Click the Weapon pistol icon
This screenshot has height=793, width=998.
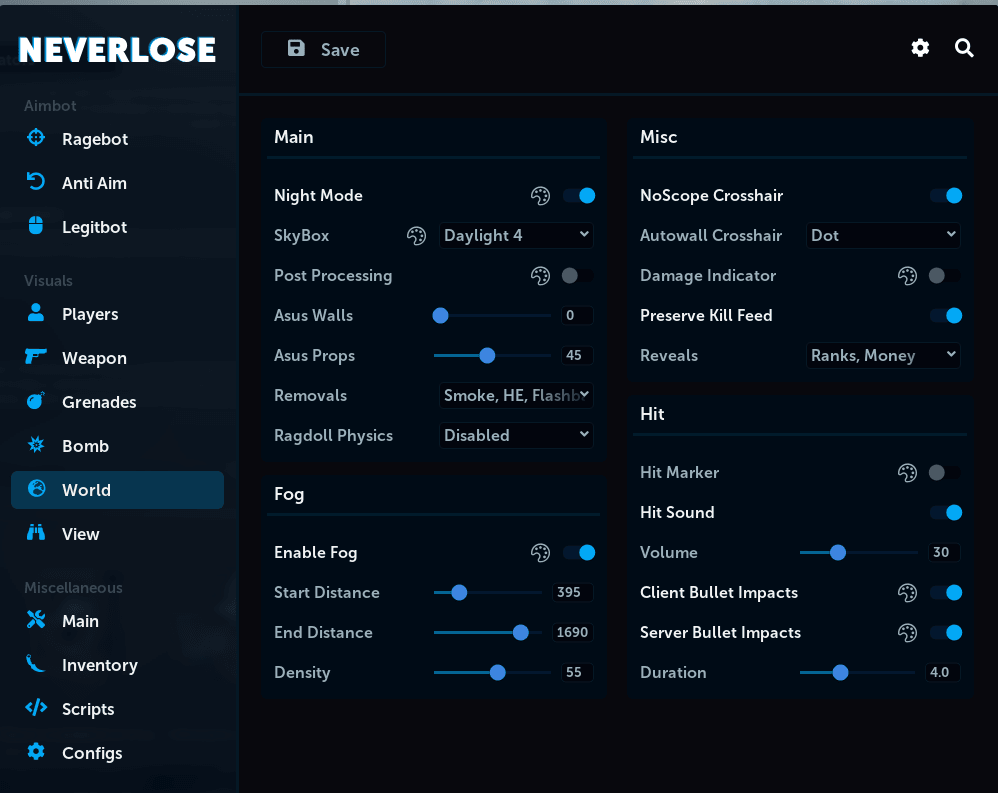pyautogui.click(x=36, y=356)
